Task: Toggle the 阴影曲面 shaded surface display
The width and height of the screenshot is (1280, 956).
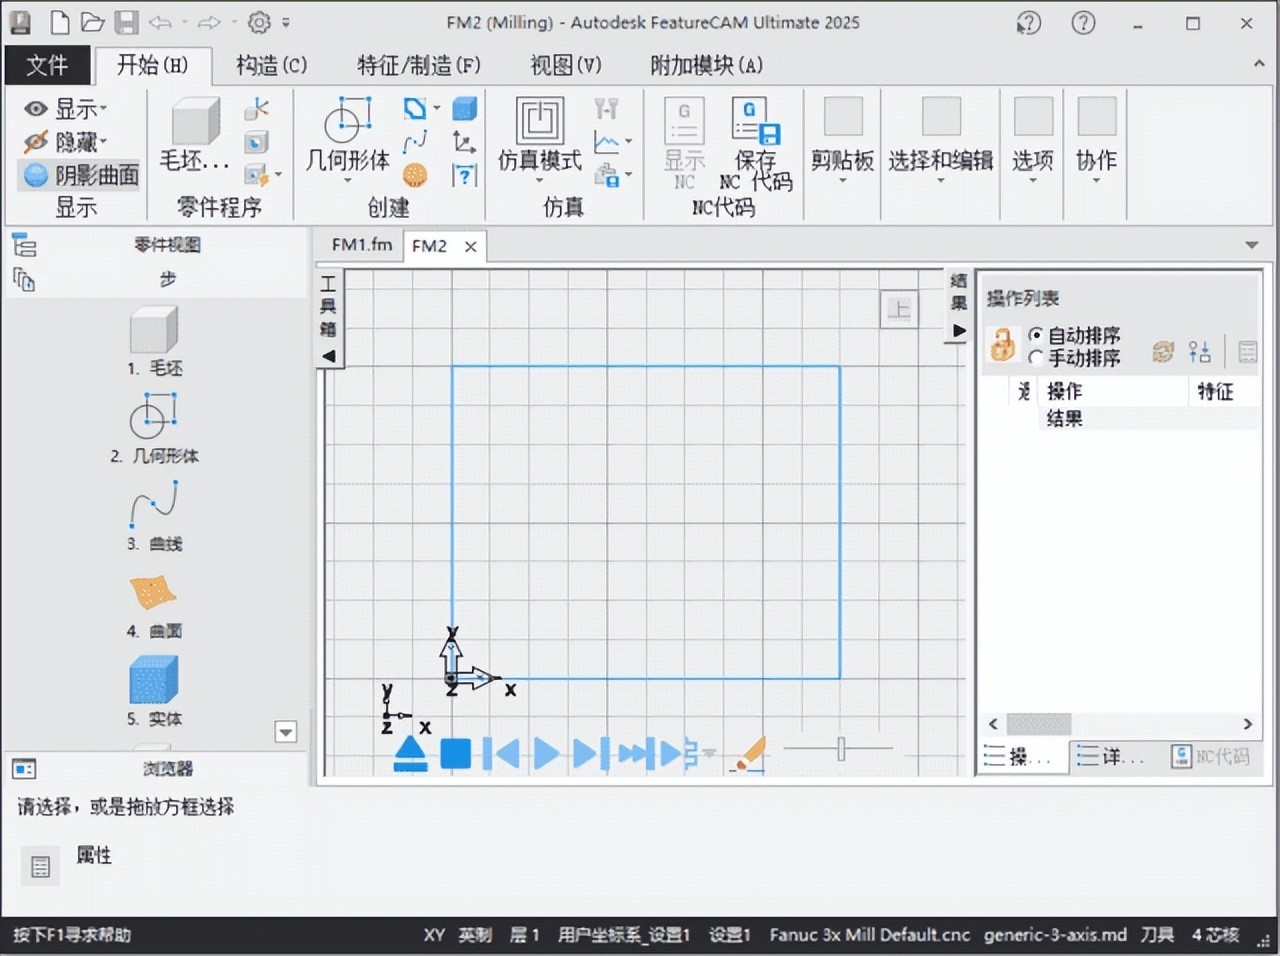Action: (x=80, y=175)
